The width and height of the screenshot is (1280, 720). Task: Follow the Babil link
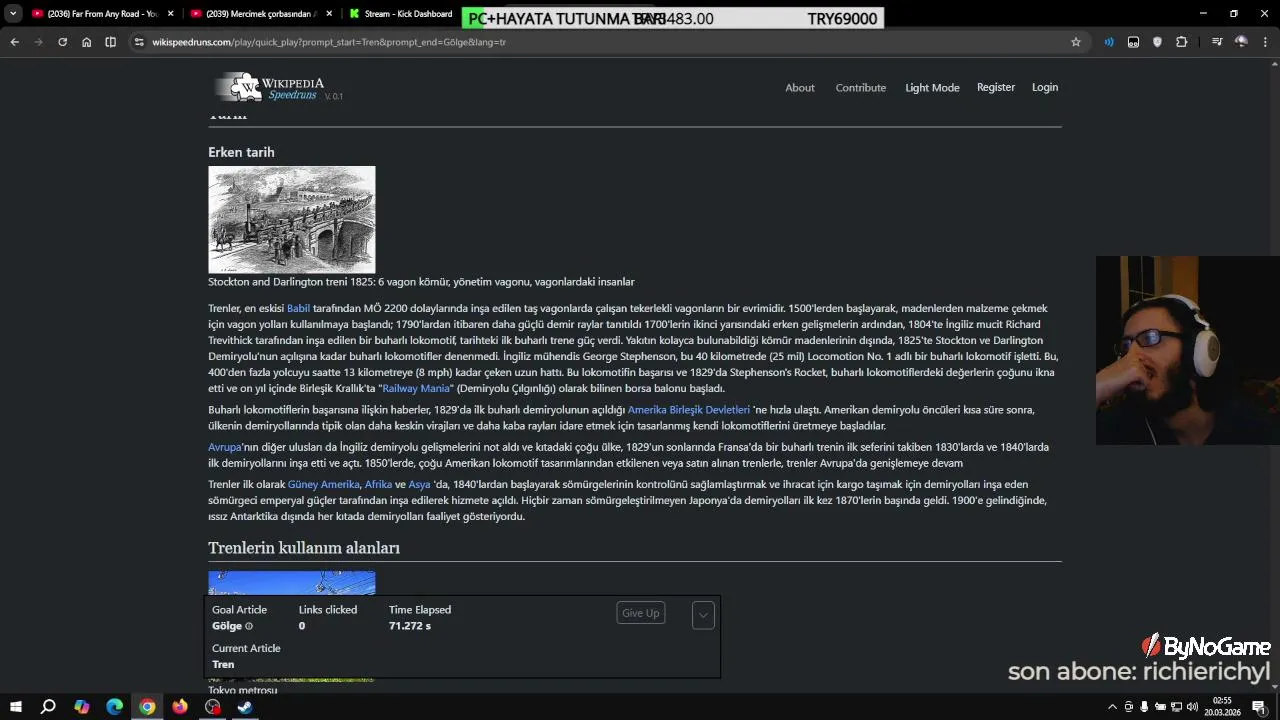coord(298,309)
